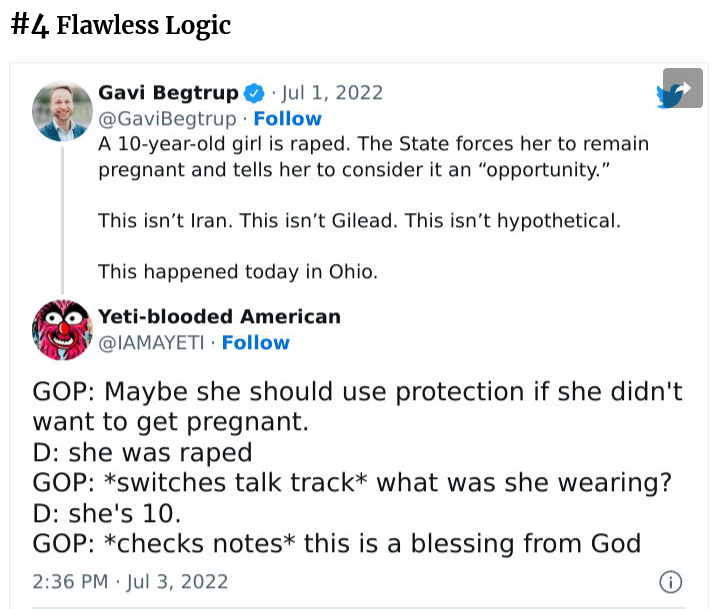The image size is (713, 609).
Task: Click 'This happened today in Ohio' line
Action: point(237,271)
